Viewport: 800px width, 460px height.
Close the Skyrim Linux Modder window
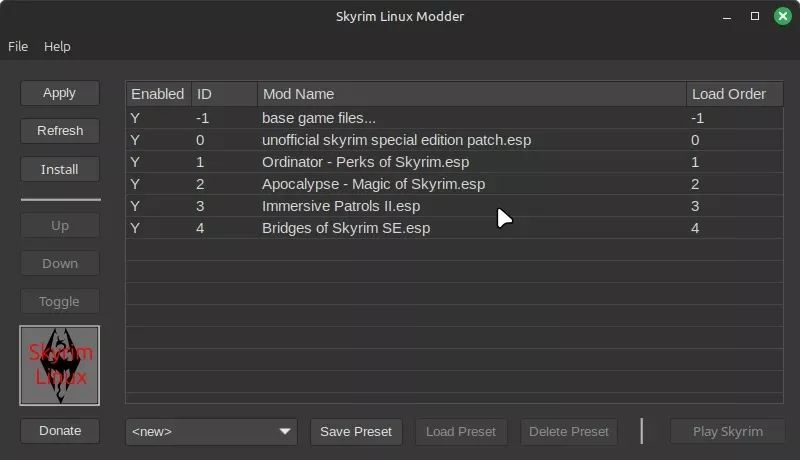pos(783,16)
